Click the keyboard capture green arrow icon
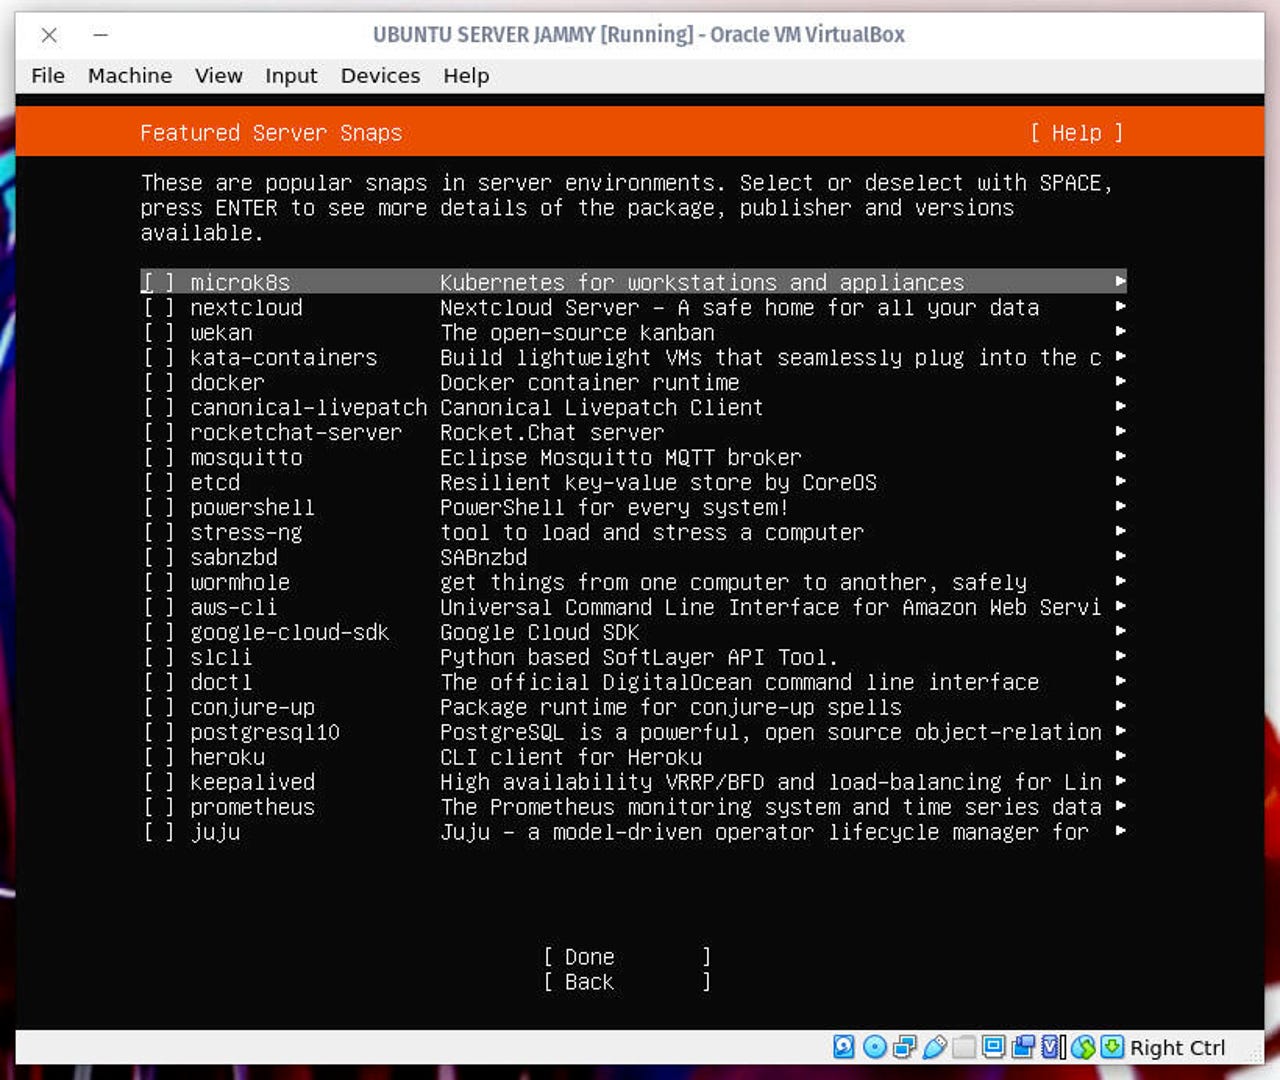This screenshot has width=1280, height=1080. (1112, 1047)
